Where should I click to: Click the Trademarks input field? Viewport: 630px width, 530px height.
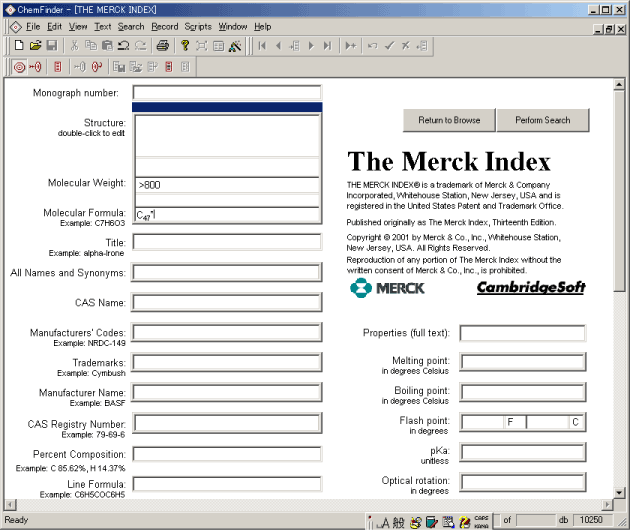[x=227, y=362]
